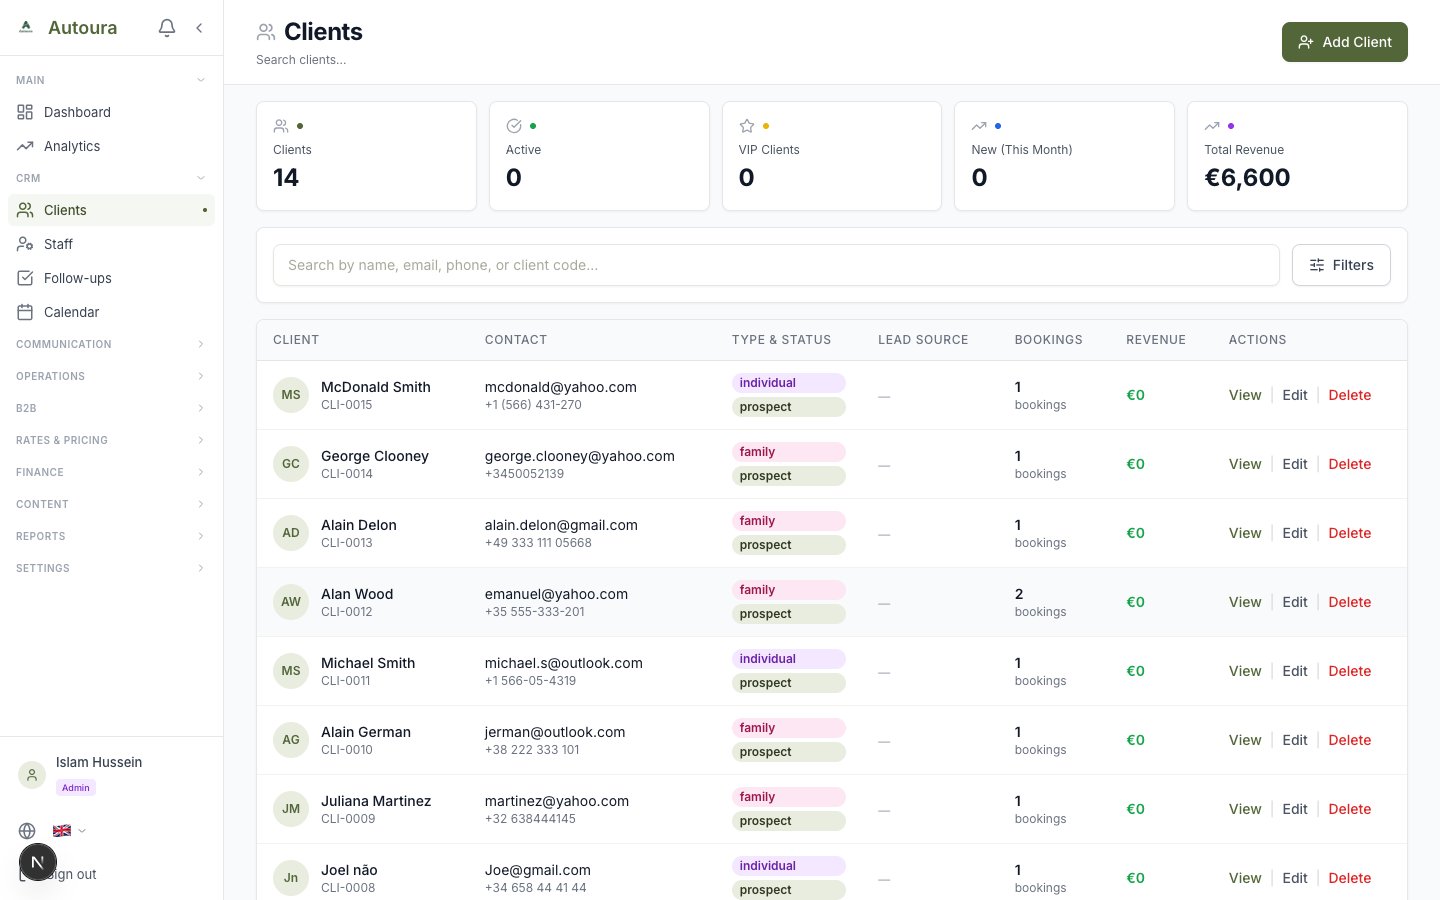
Task: Open the UK flag language dropdown
Action: pos(69,831)
